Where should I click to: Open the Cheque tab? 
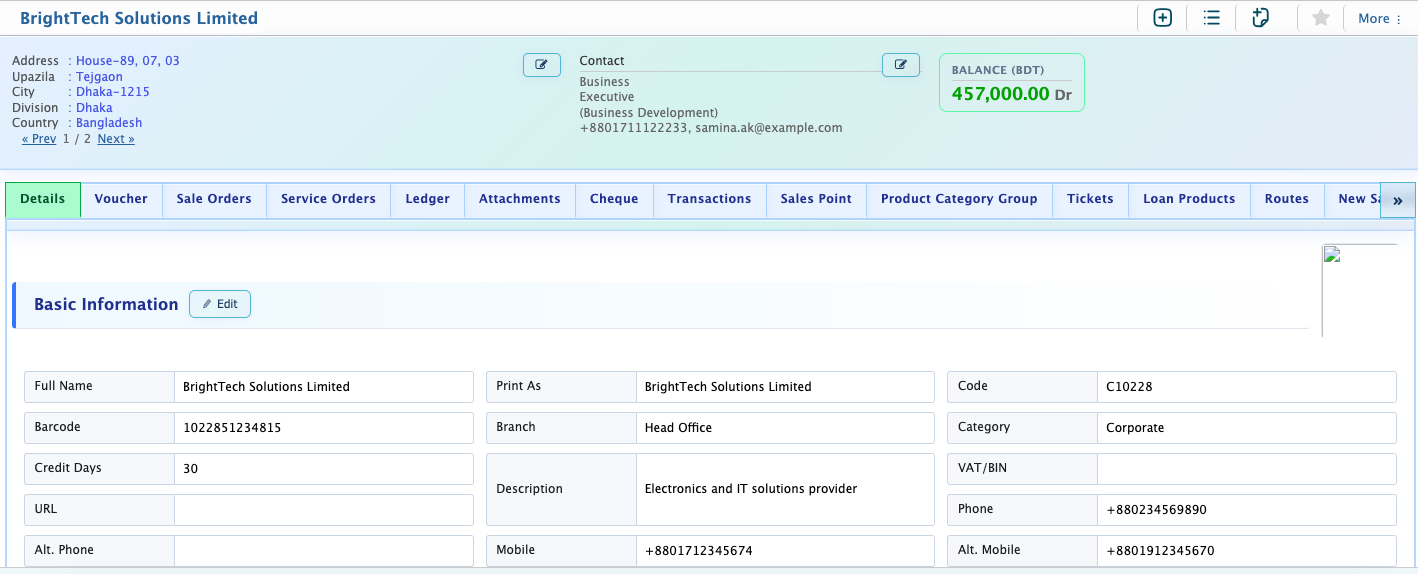(x=614, y=200)
